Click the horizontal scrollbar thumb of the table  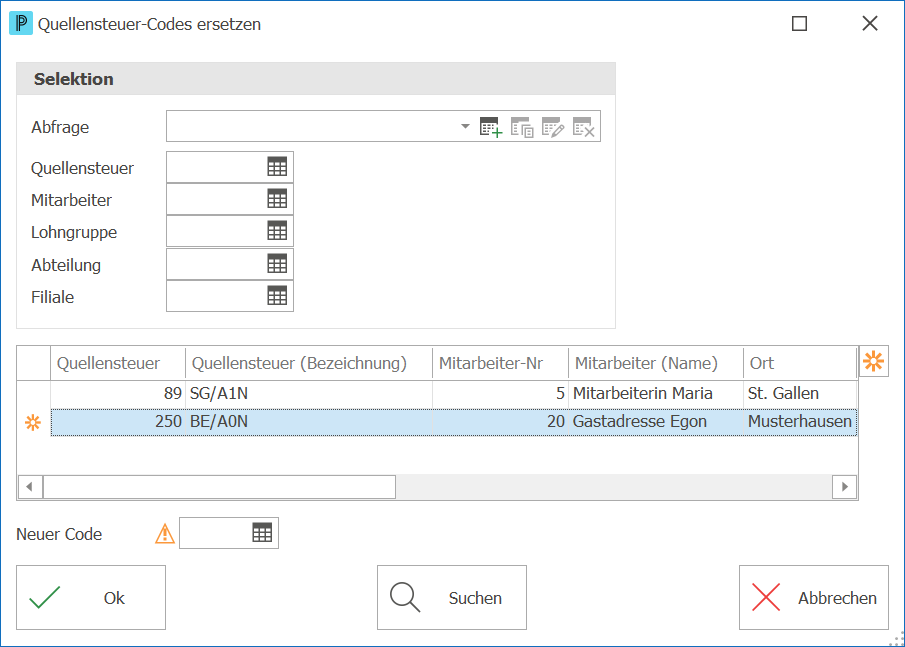coord(219,487)
